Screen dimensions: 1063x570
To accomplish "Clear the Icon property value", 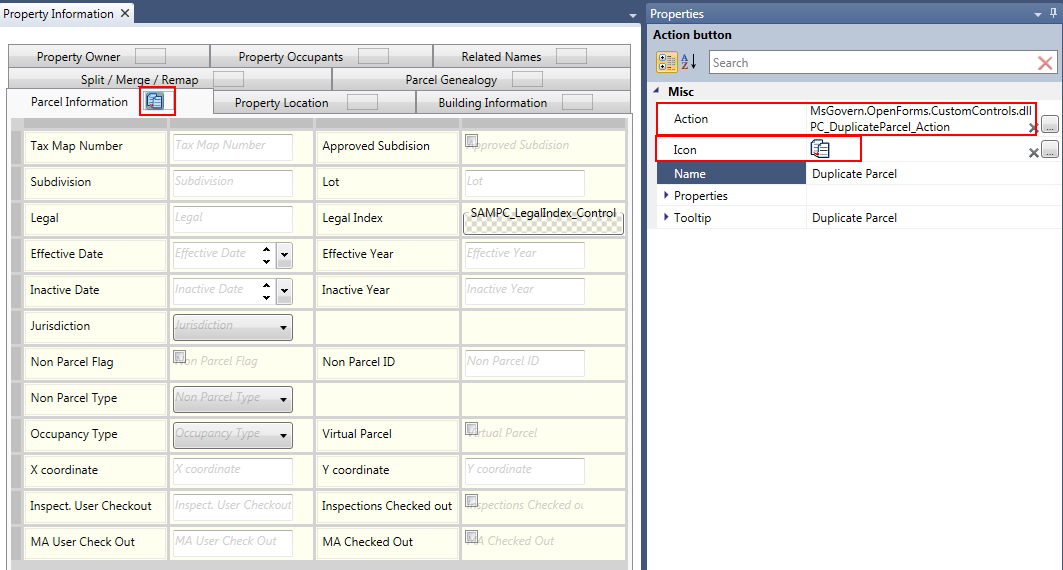I will [x=1033, y=152].
